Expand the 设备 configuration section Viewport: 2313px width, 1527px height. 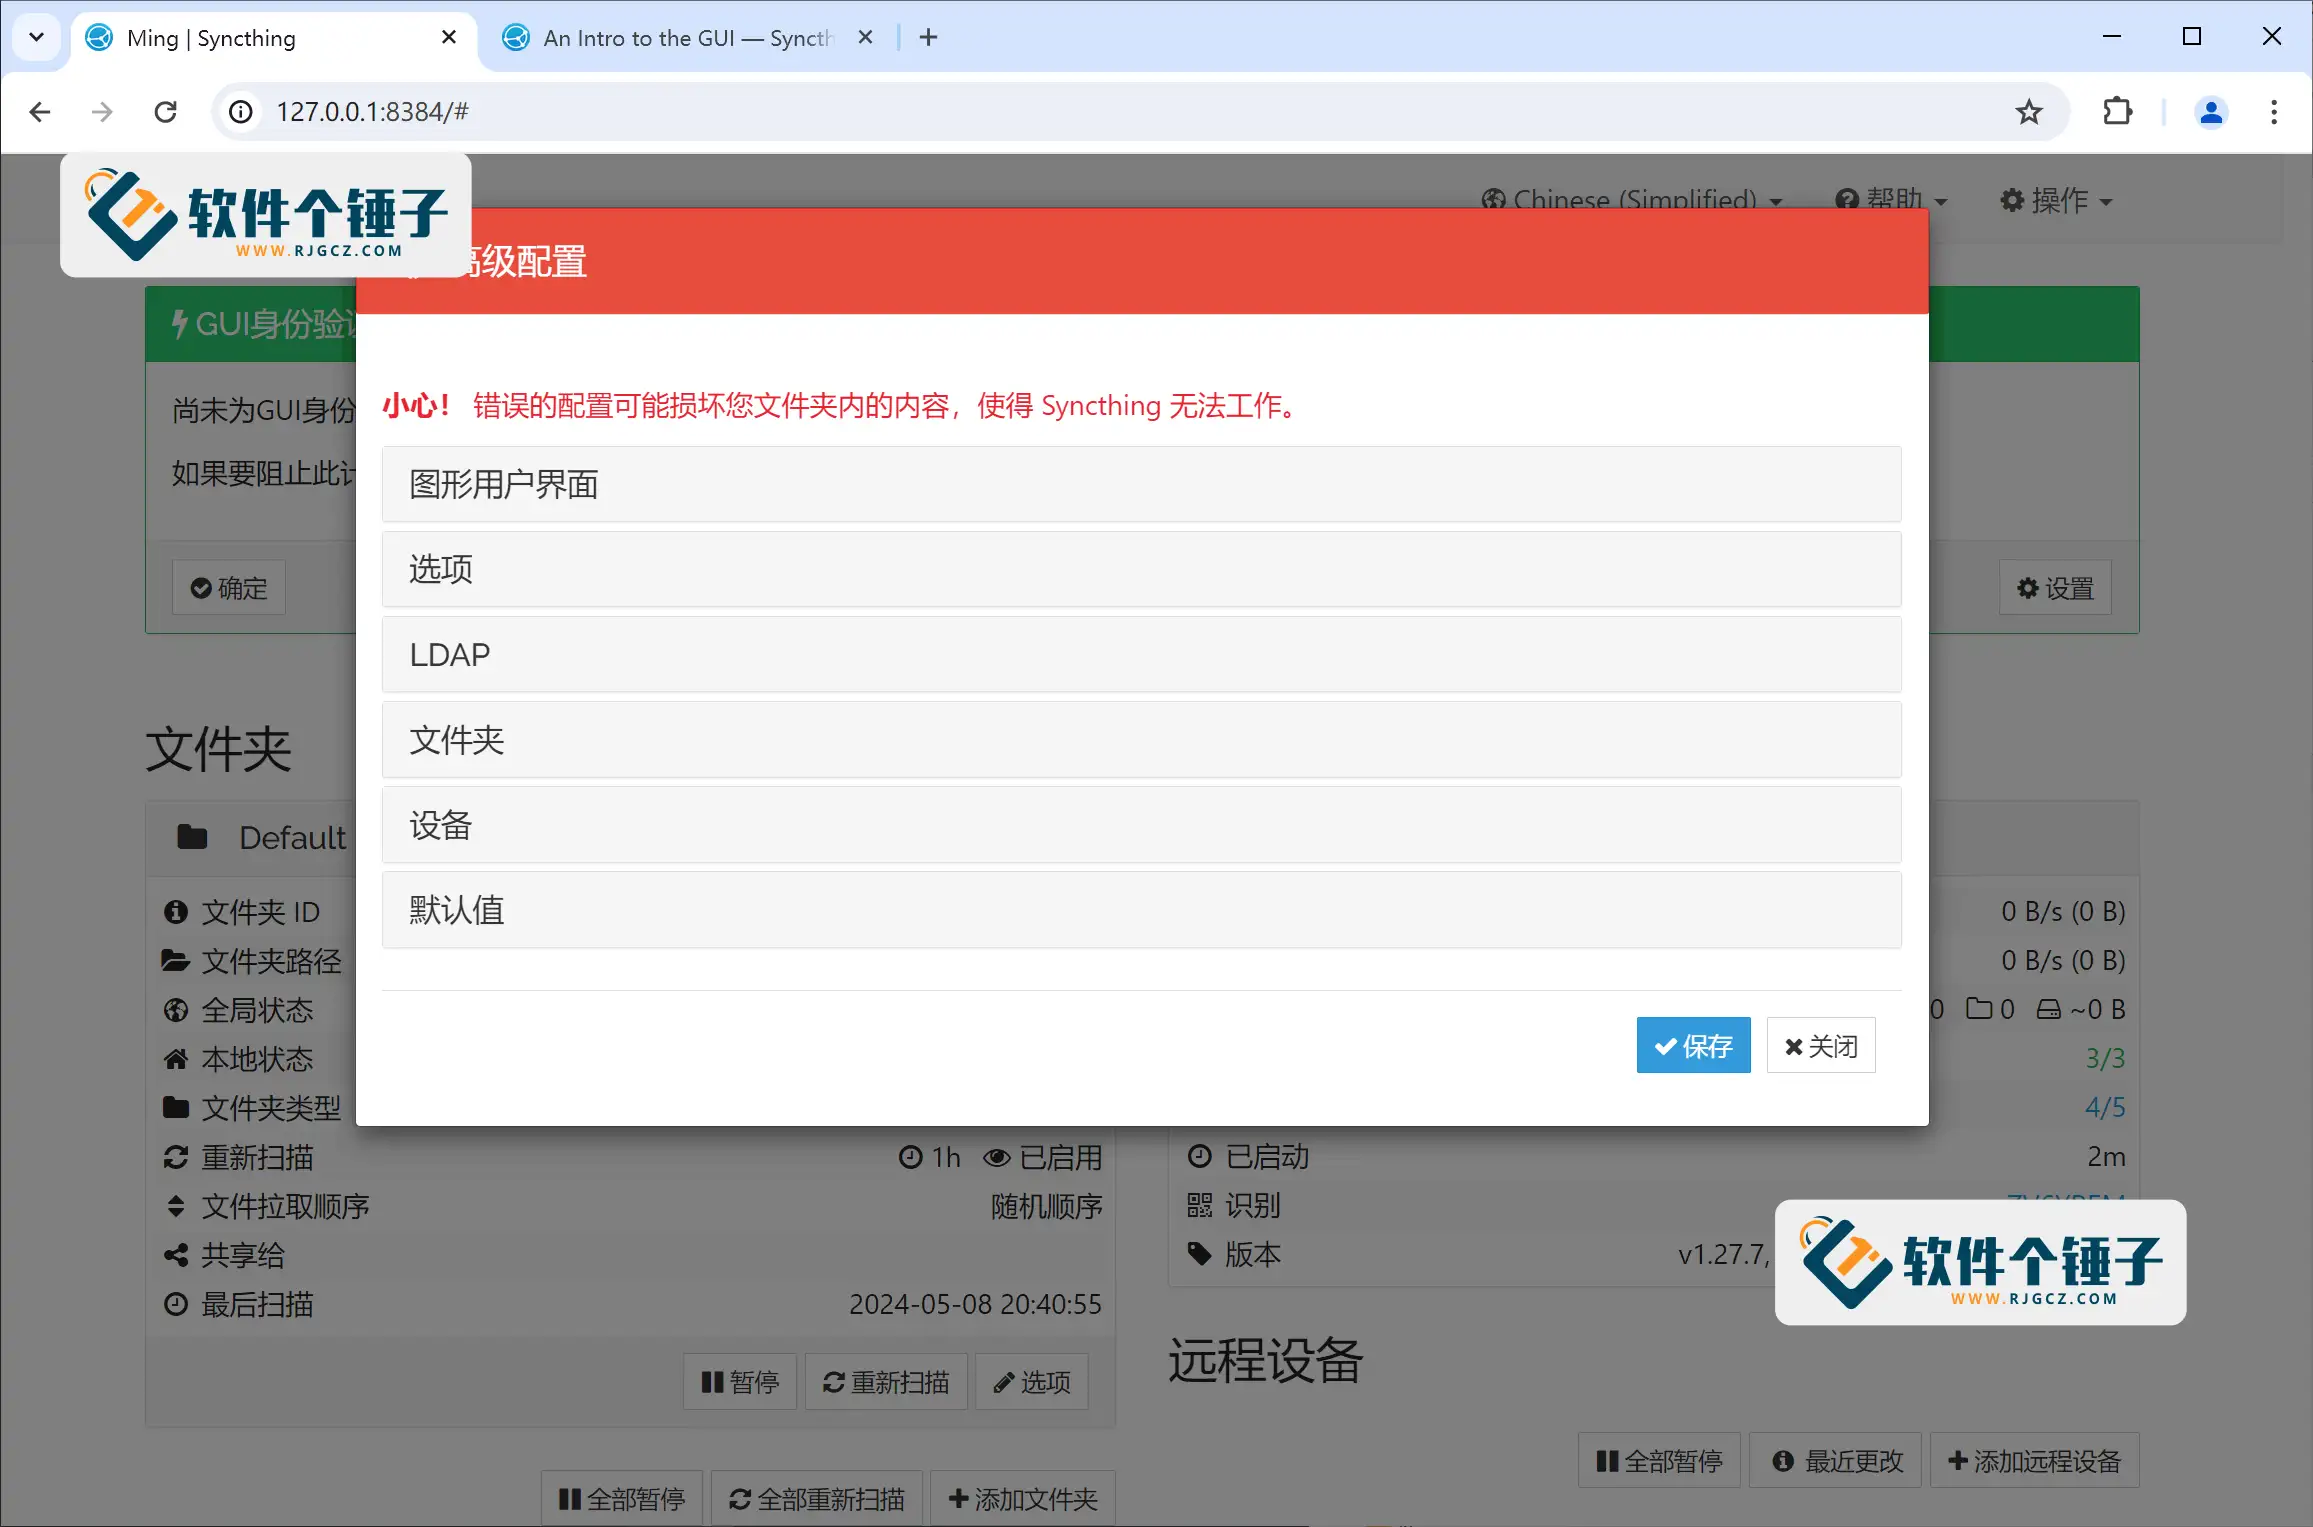(1141, 825)
